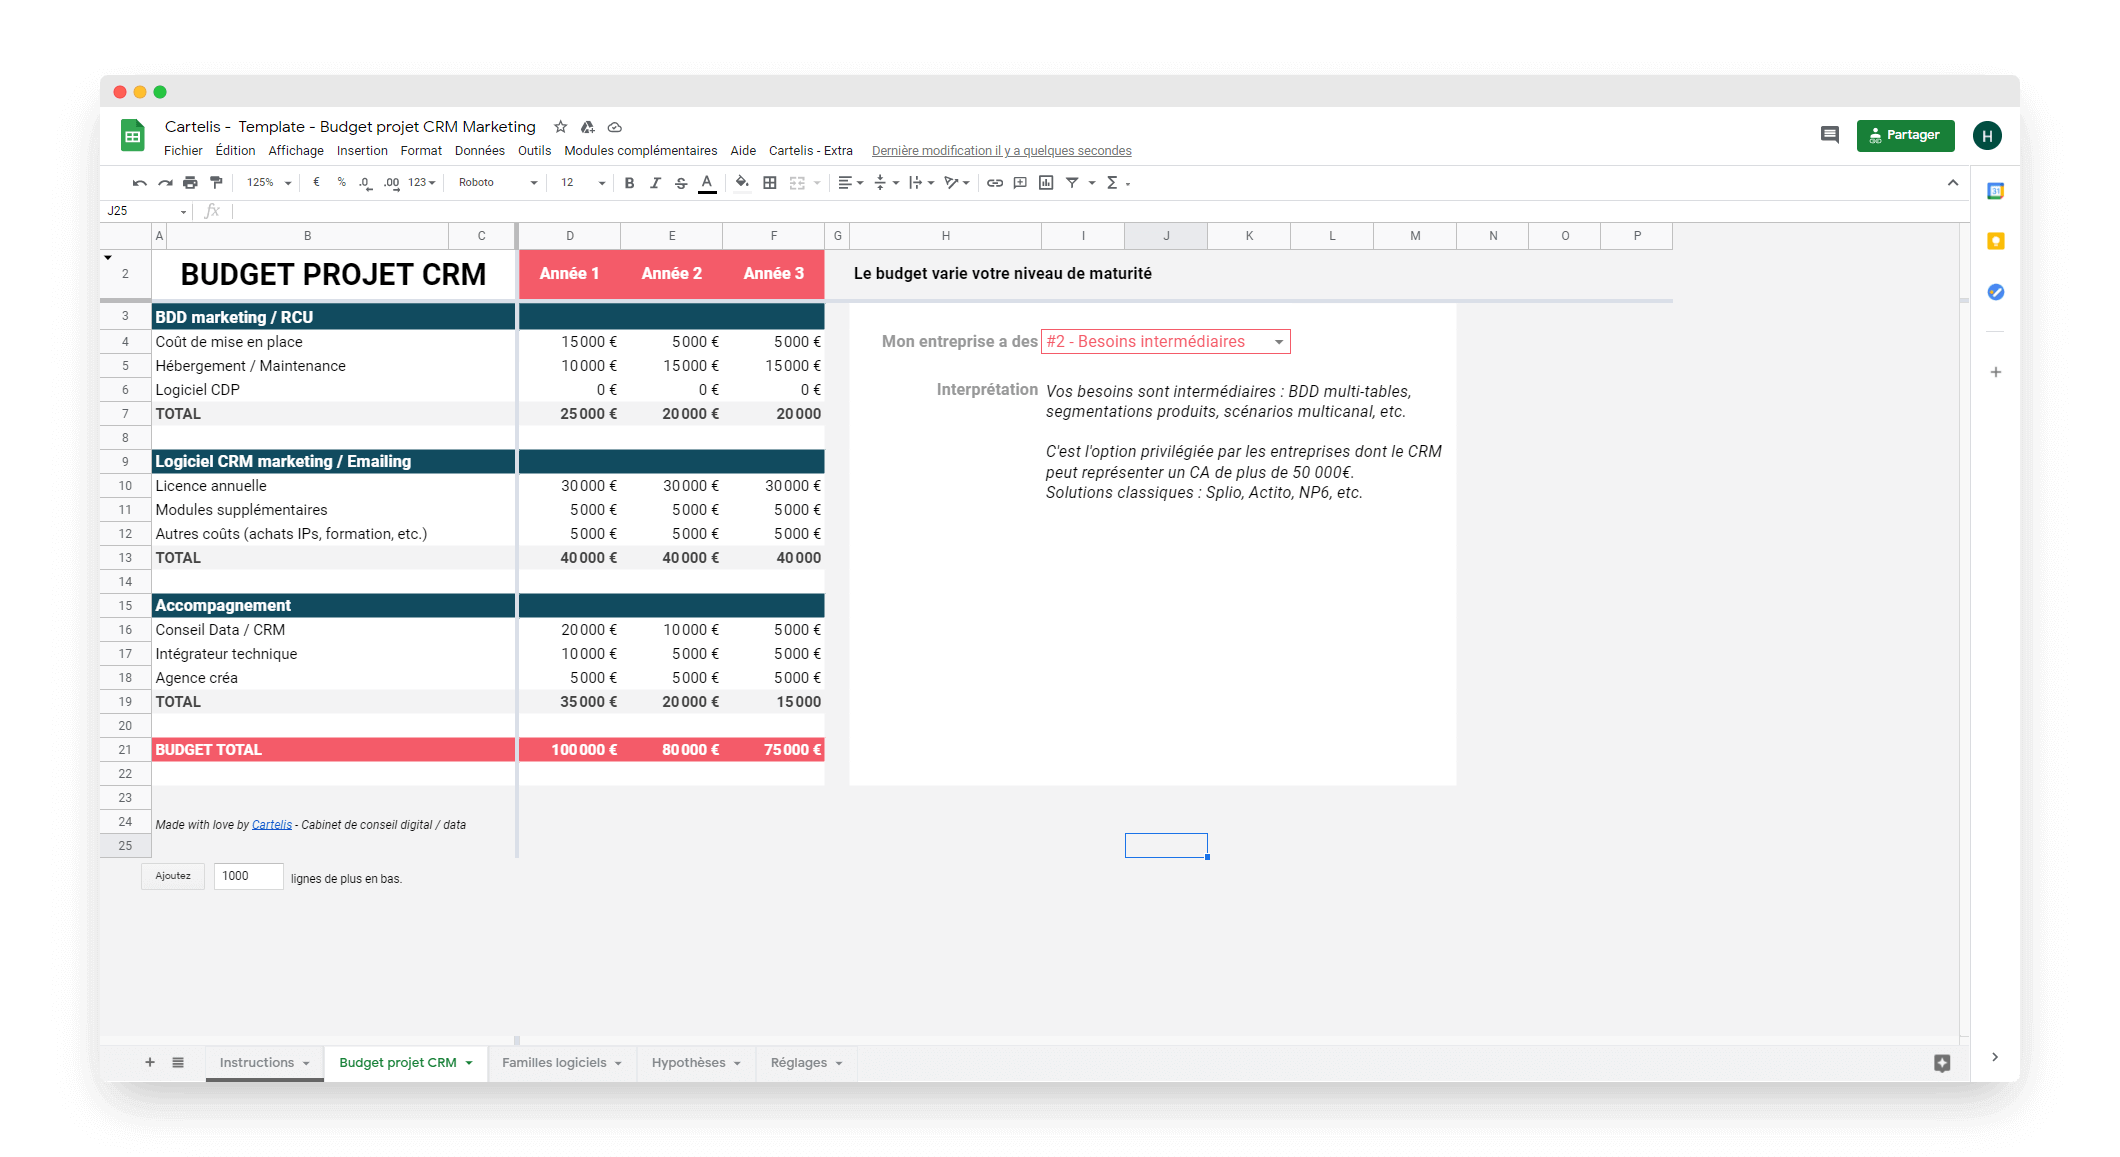Open the Insertion menu

tap(362, 150)
